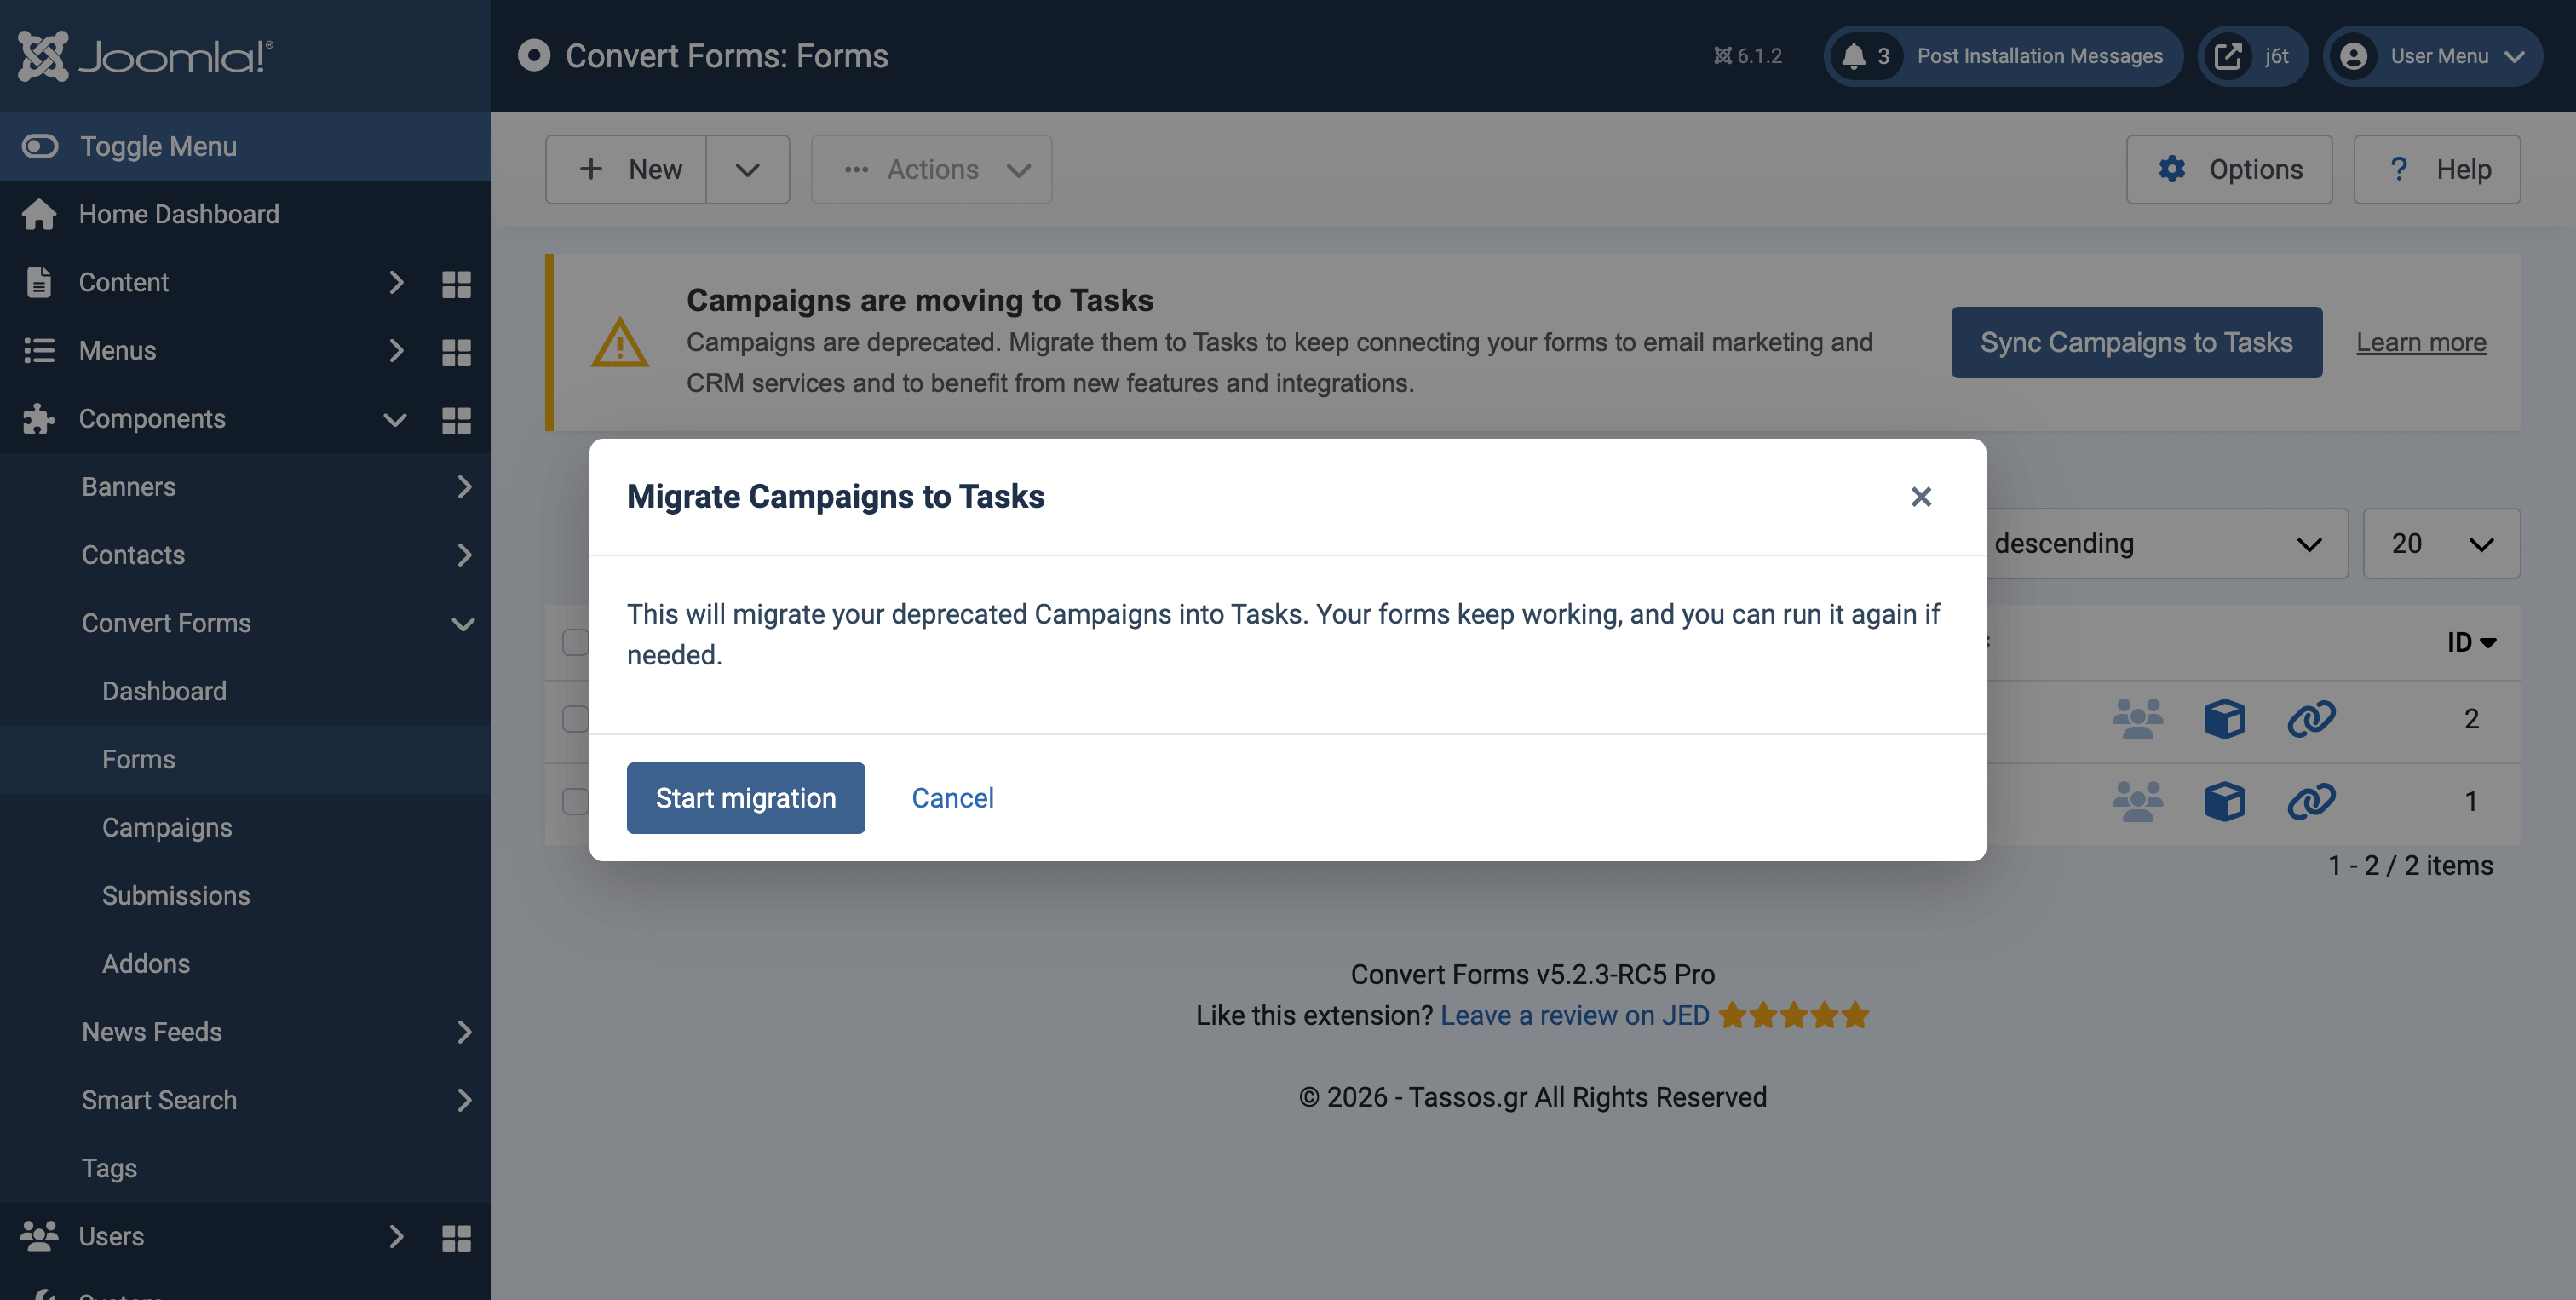Open the Help page

point(2437,169)
